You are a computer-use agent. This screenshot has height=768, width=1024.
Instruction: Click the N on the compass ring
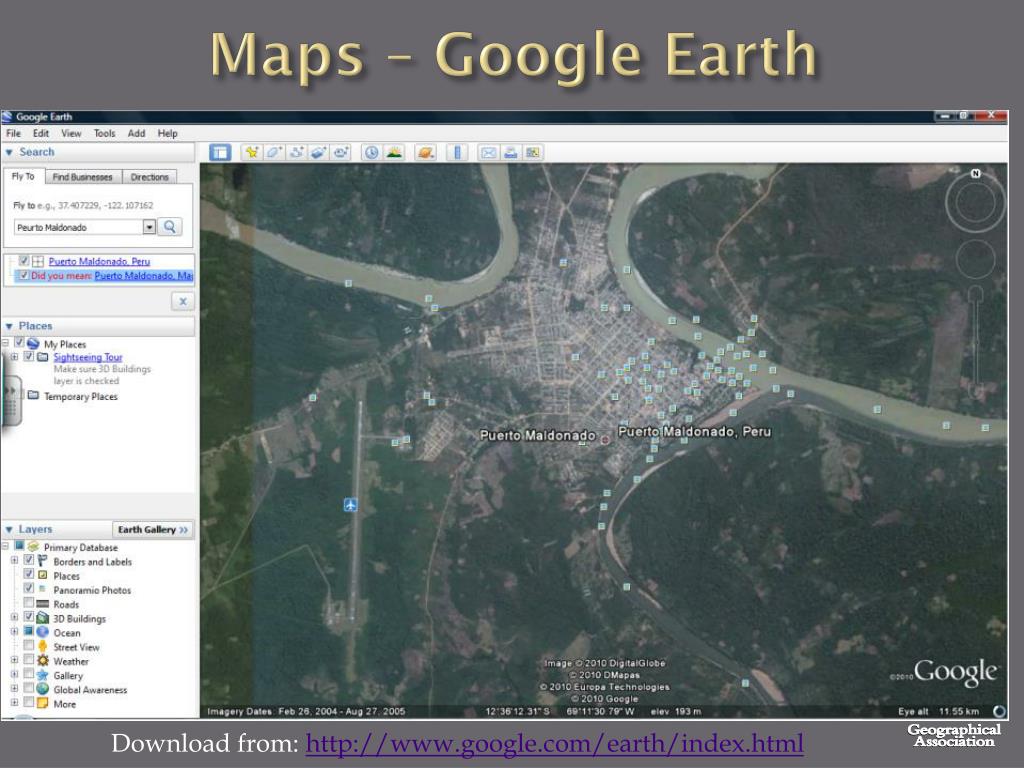pyautogui.click(x=975, y=173)
